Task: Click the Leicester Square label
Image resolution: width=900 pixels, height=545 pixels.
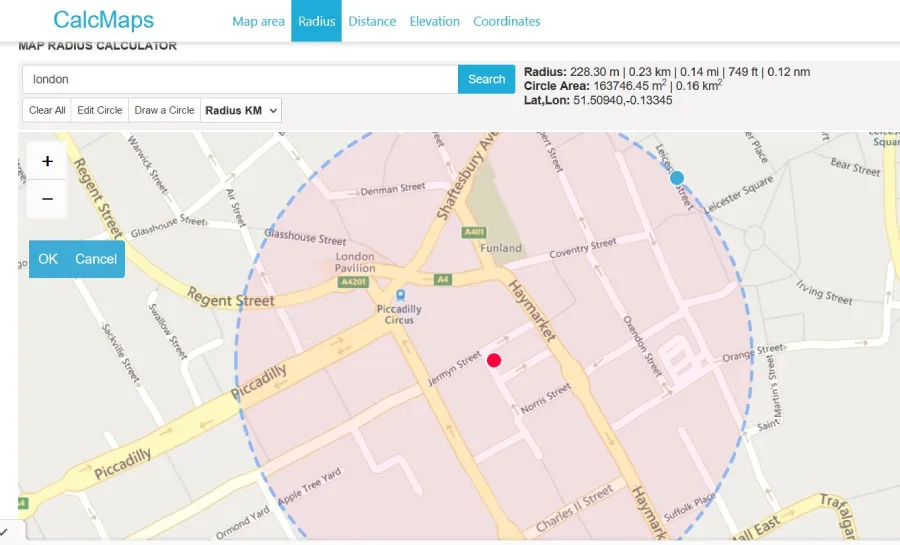Action: (739, 194)
